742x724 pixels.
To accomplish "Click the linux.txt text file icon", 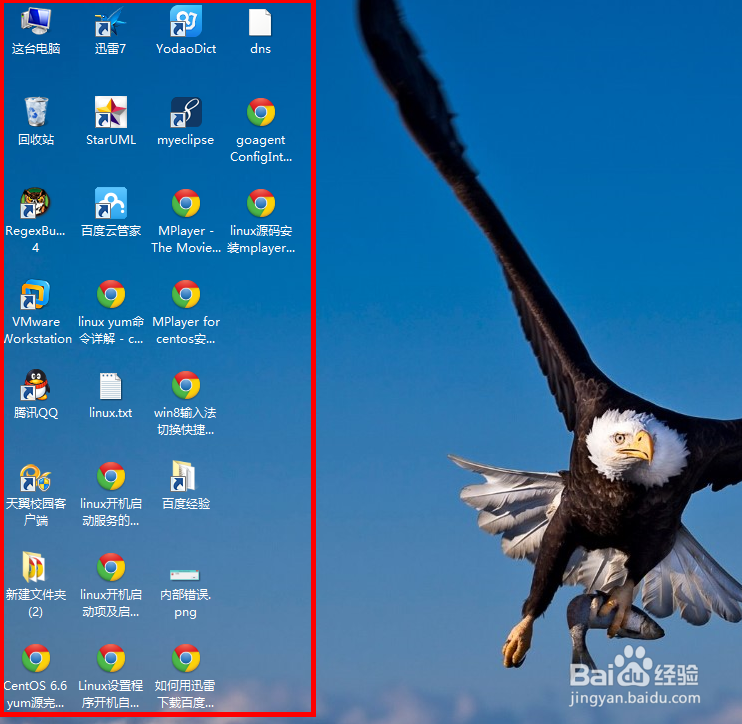I will point(111,386).
